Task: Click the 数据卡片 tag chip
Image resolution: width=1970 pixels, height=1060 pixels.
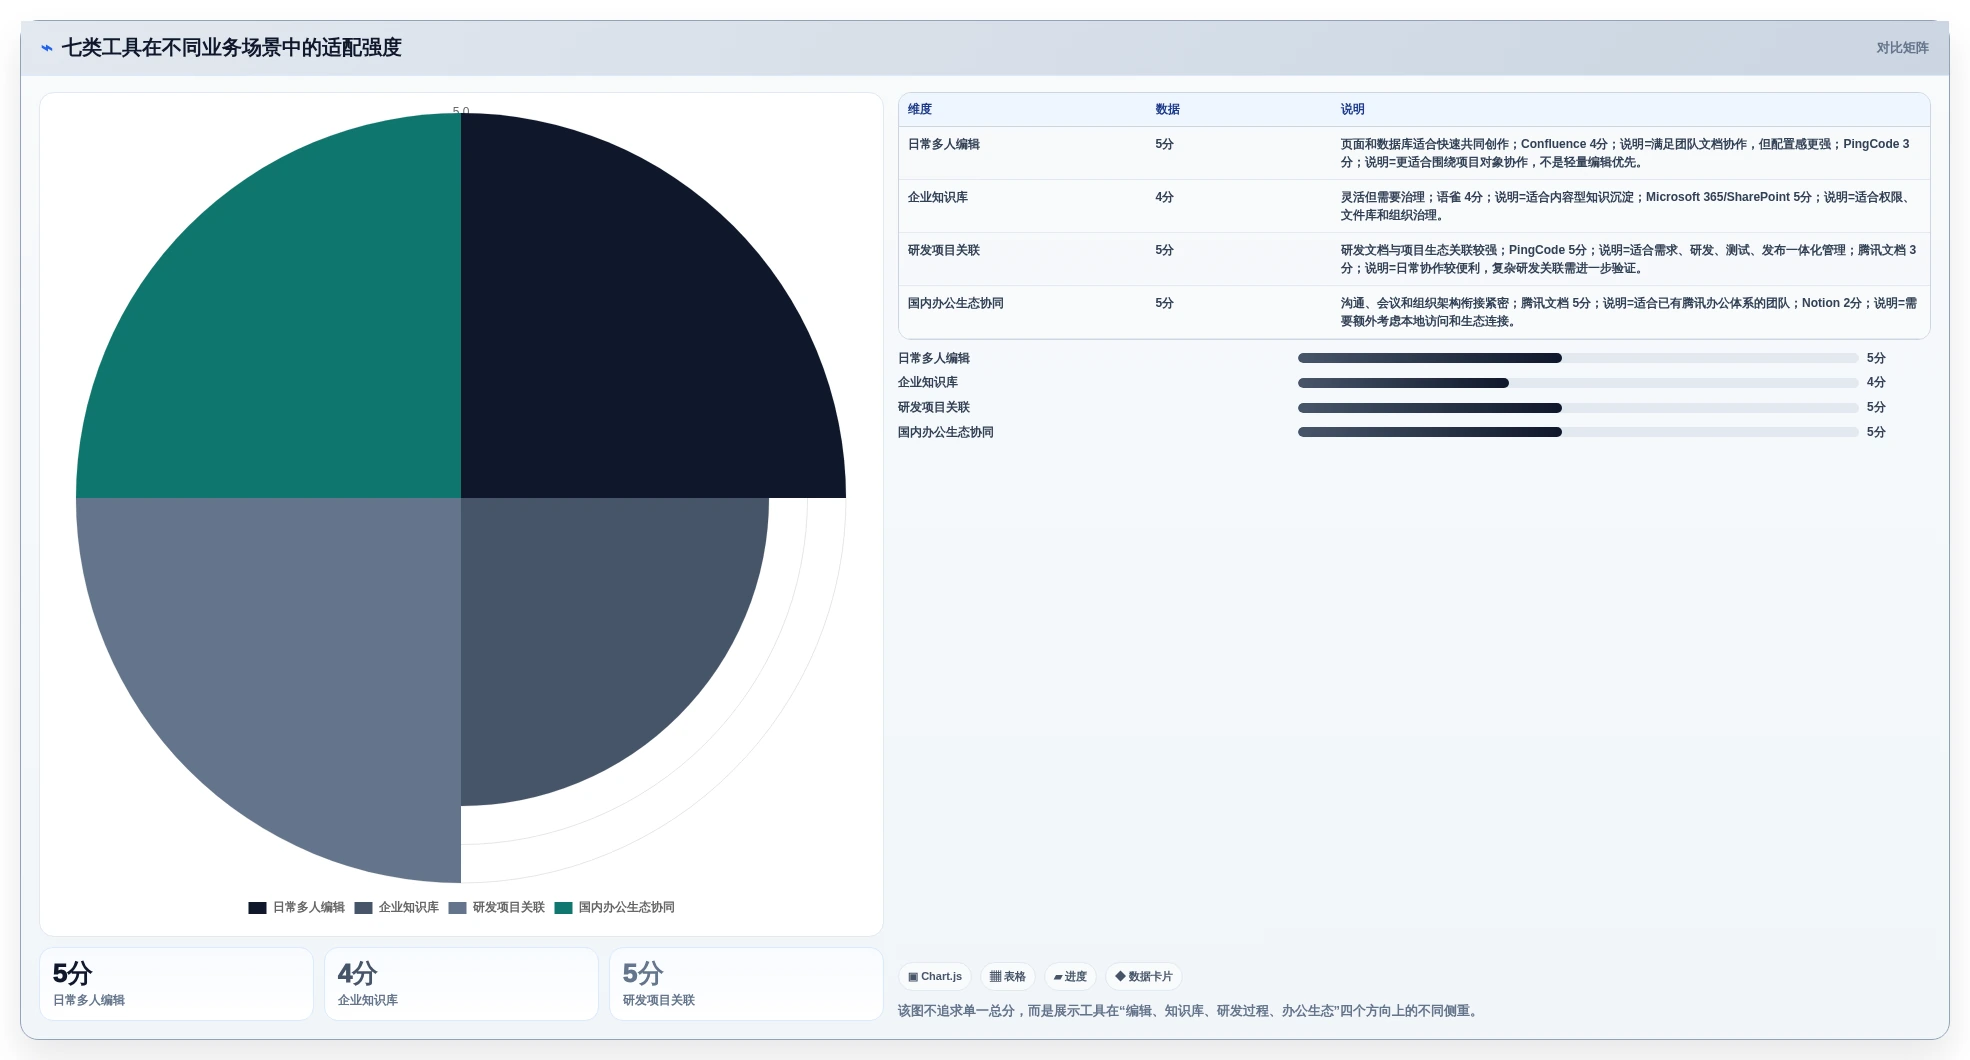Action: click(x=1144, y=977)
